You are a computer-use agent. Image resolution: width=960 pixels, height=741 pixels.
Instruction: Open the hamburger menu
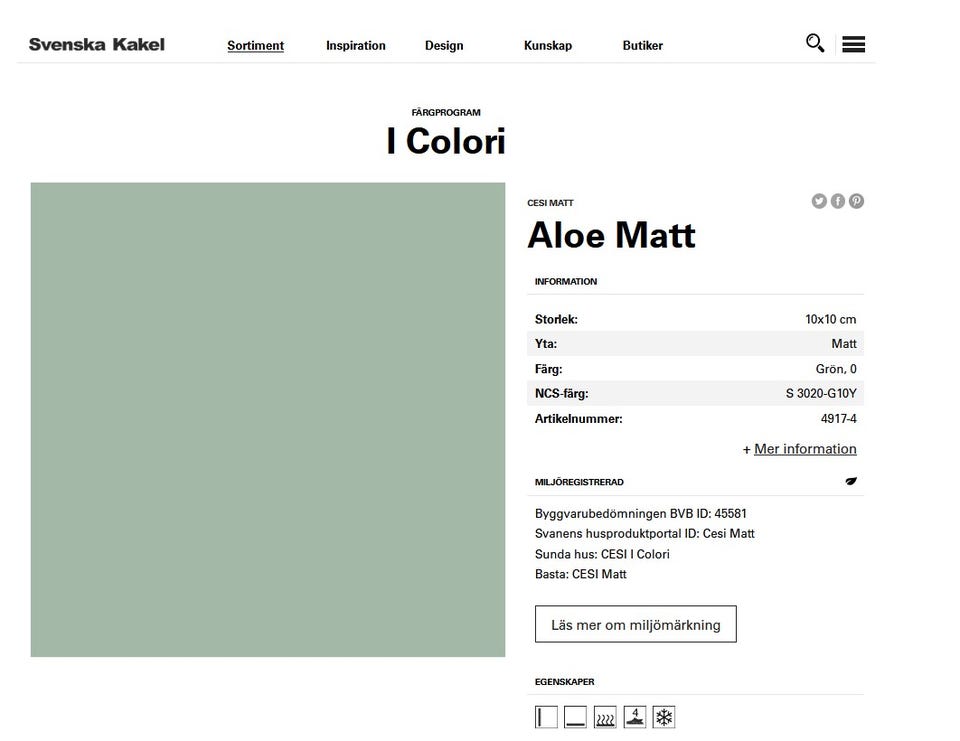pos(853,44)
